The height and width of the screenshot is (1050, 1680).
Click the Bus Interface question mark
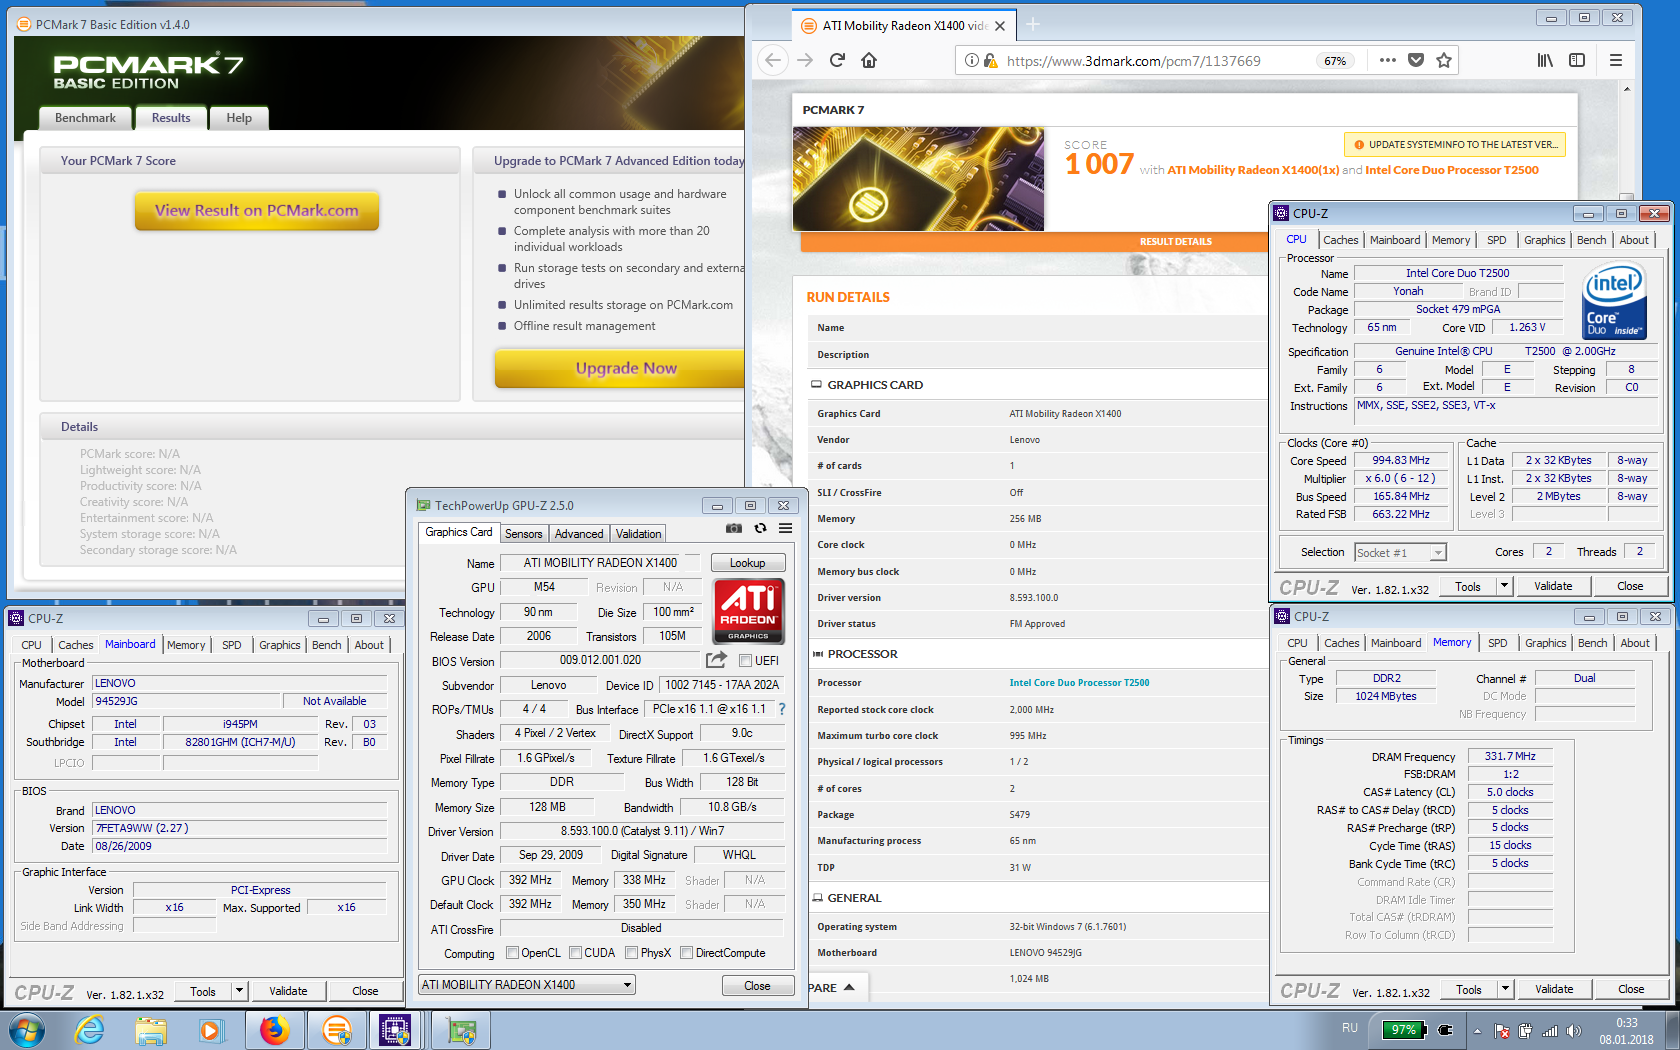[782, 709]
